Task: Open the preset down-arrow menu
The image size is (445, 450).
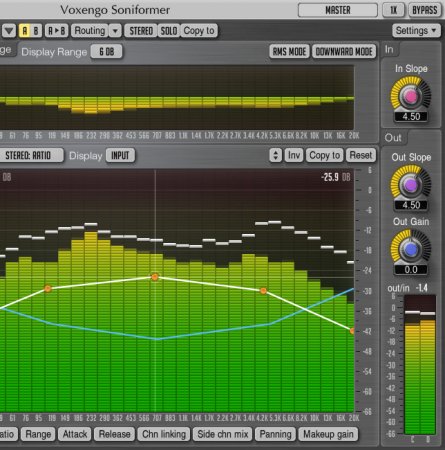Action: click(x=9, y=31)
